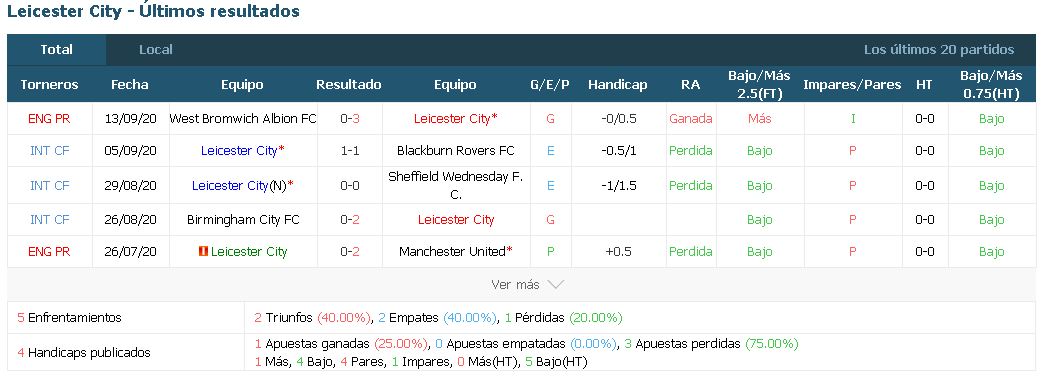Click the blue Leicester City link on 29/08/20

coord(230,186)
